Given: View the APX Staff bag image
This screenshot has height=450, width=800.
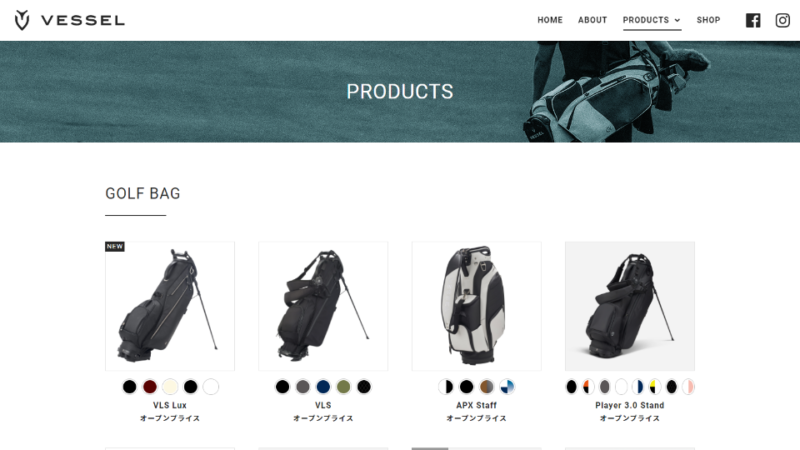Looking at the screenshot, I should [x=477, y=306].
